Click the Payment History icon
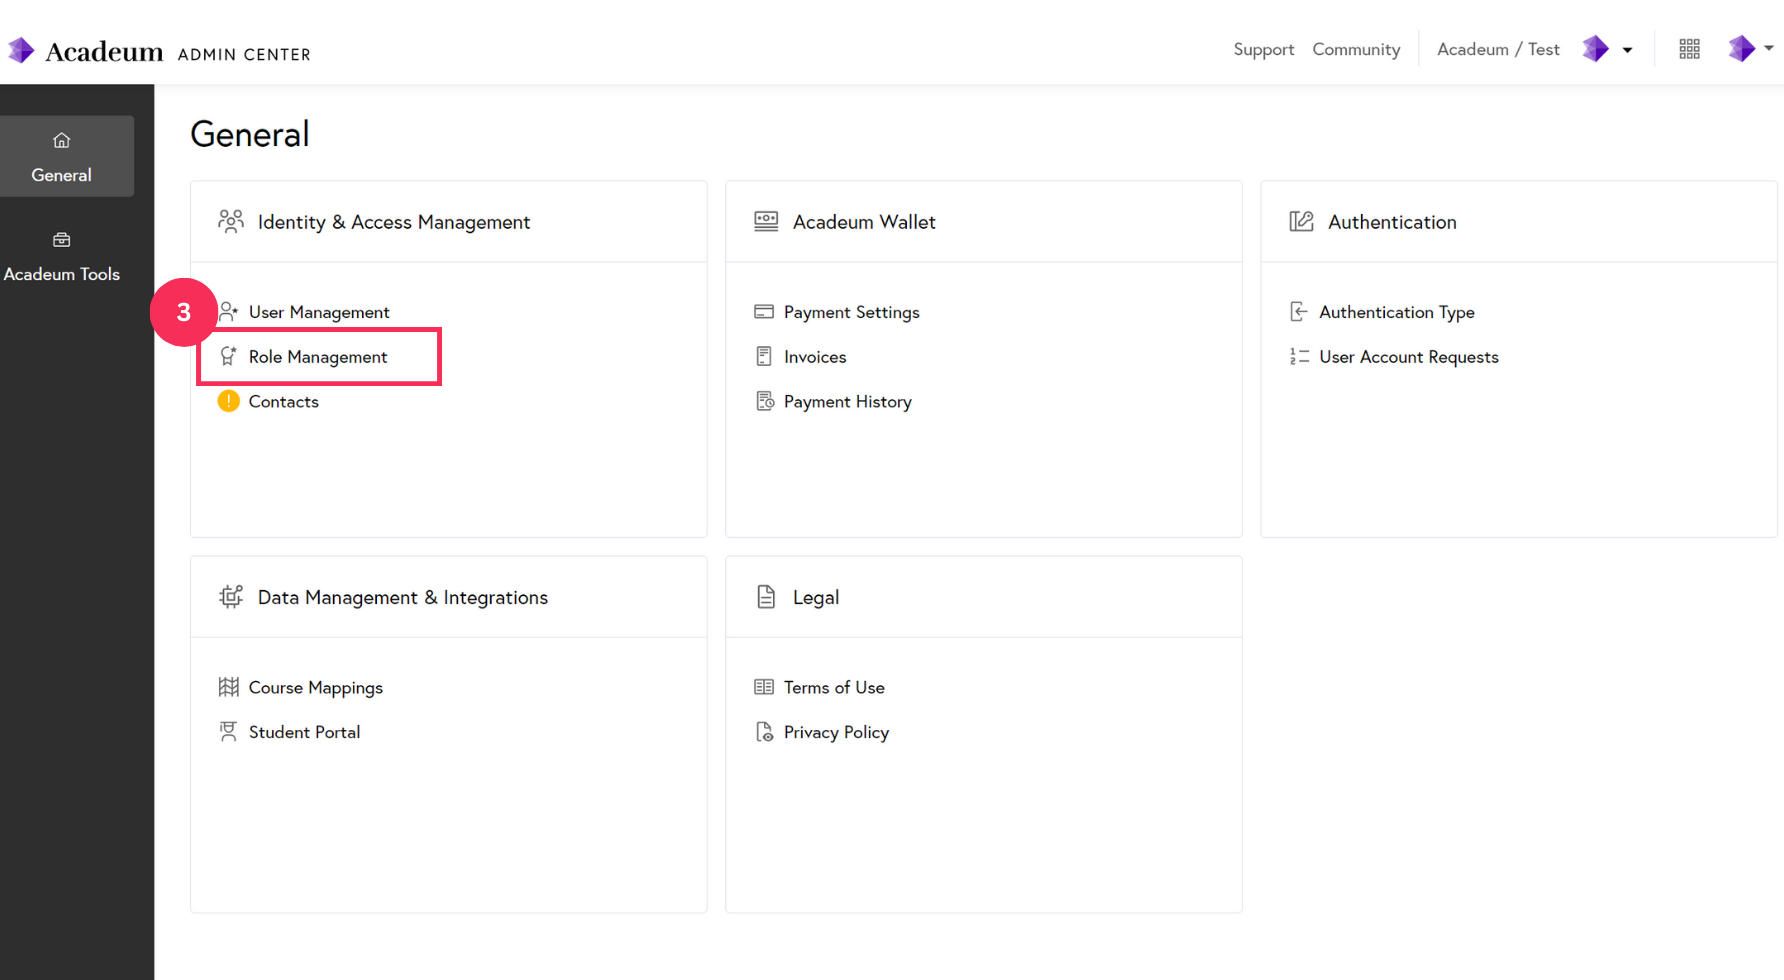Screen dimensions: 1784x980 pos(765,401)
